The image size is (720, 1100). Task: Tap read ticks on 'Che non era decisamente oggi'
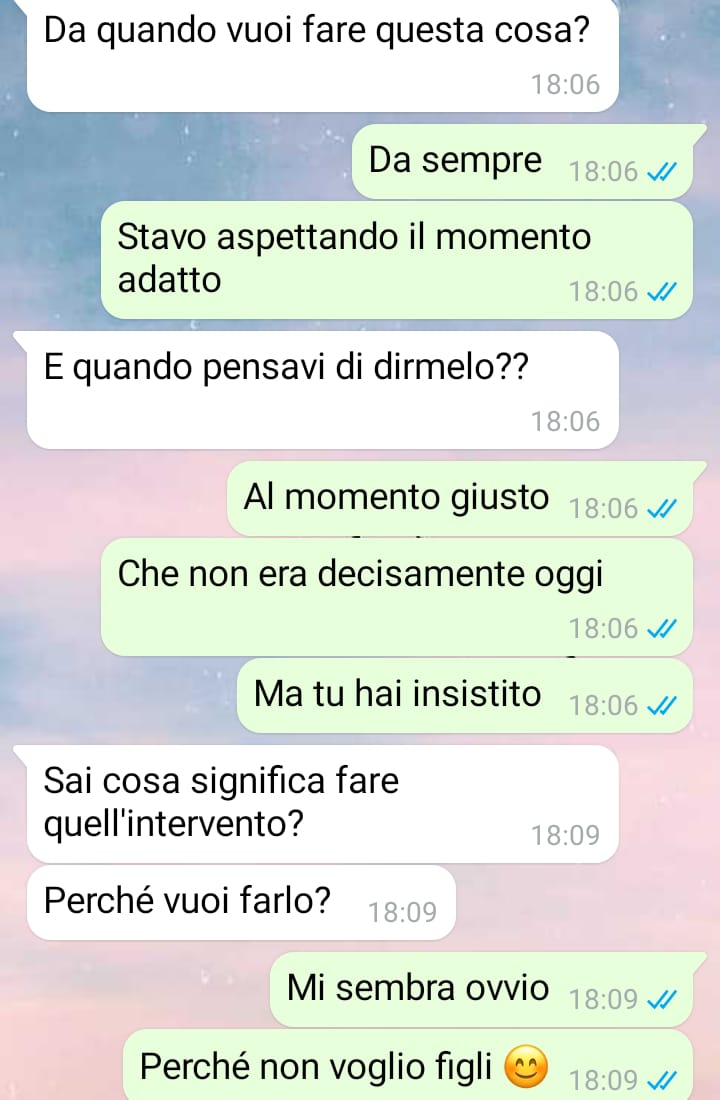coord(662,628)
